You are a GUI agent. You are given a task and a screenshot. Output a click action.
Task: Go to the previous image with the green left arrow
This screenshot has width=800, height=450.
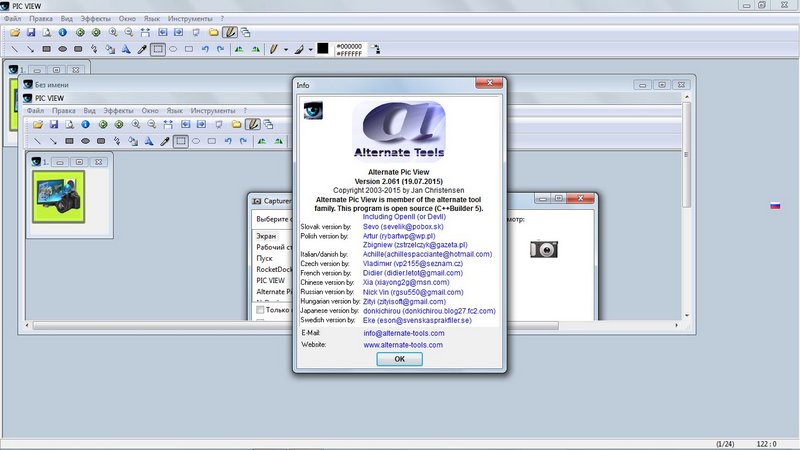coord(80,33)
